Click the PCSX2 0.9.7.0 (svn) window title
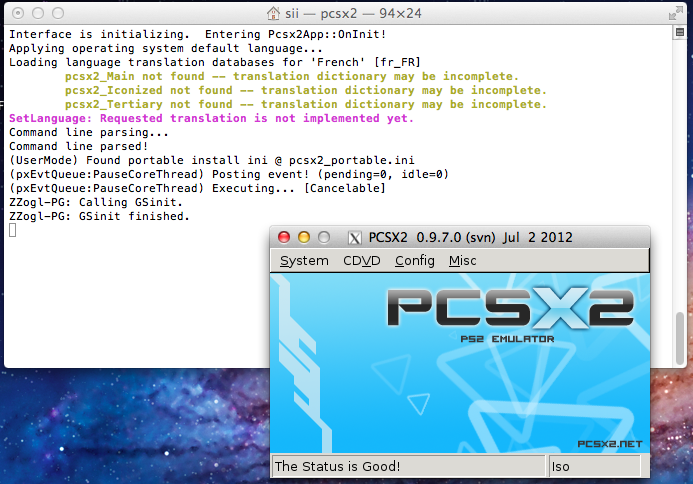Viewport: 693px width, 484px height. pyautogui.click(x=470, y=237)
